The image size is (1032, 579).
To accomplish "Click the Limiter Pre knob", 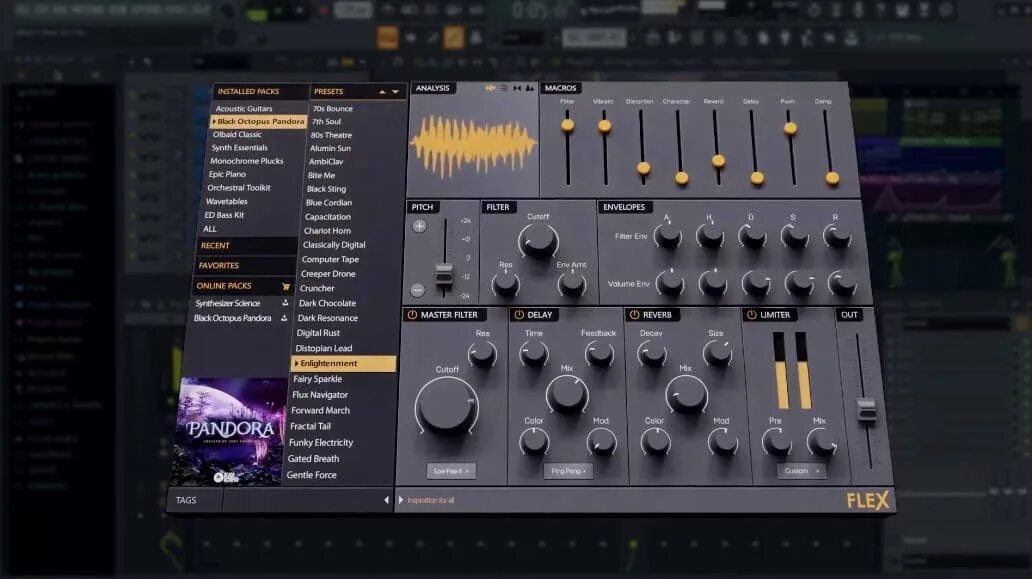I will 777,442.
